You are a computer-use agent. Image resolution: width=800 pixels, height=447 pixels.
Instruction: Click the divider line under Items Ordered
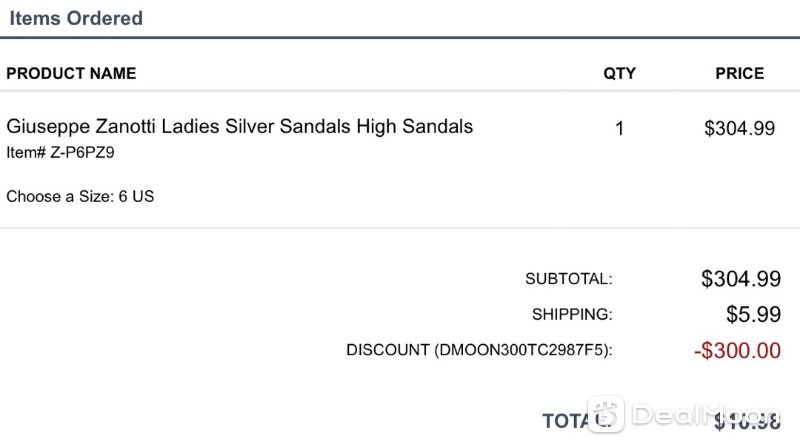tap(400, 37)
